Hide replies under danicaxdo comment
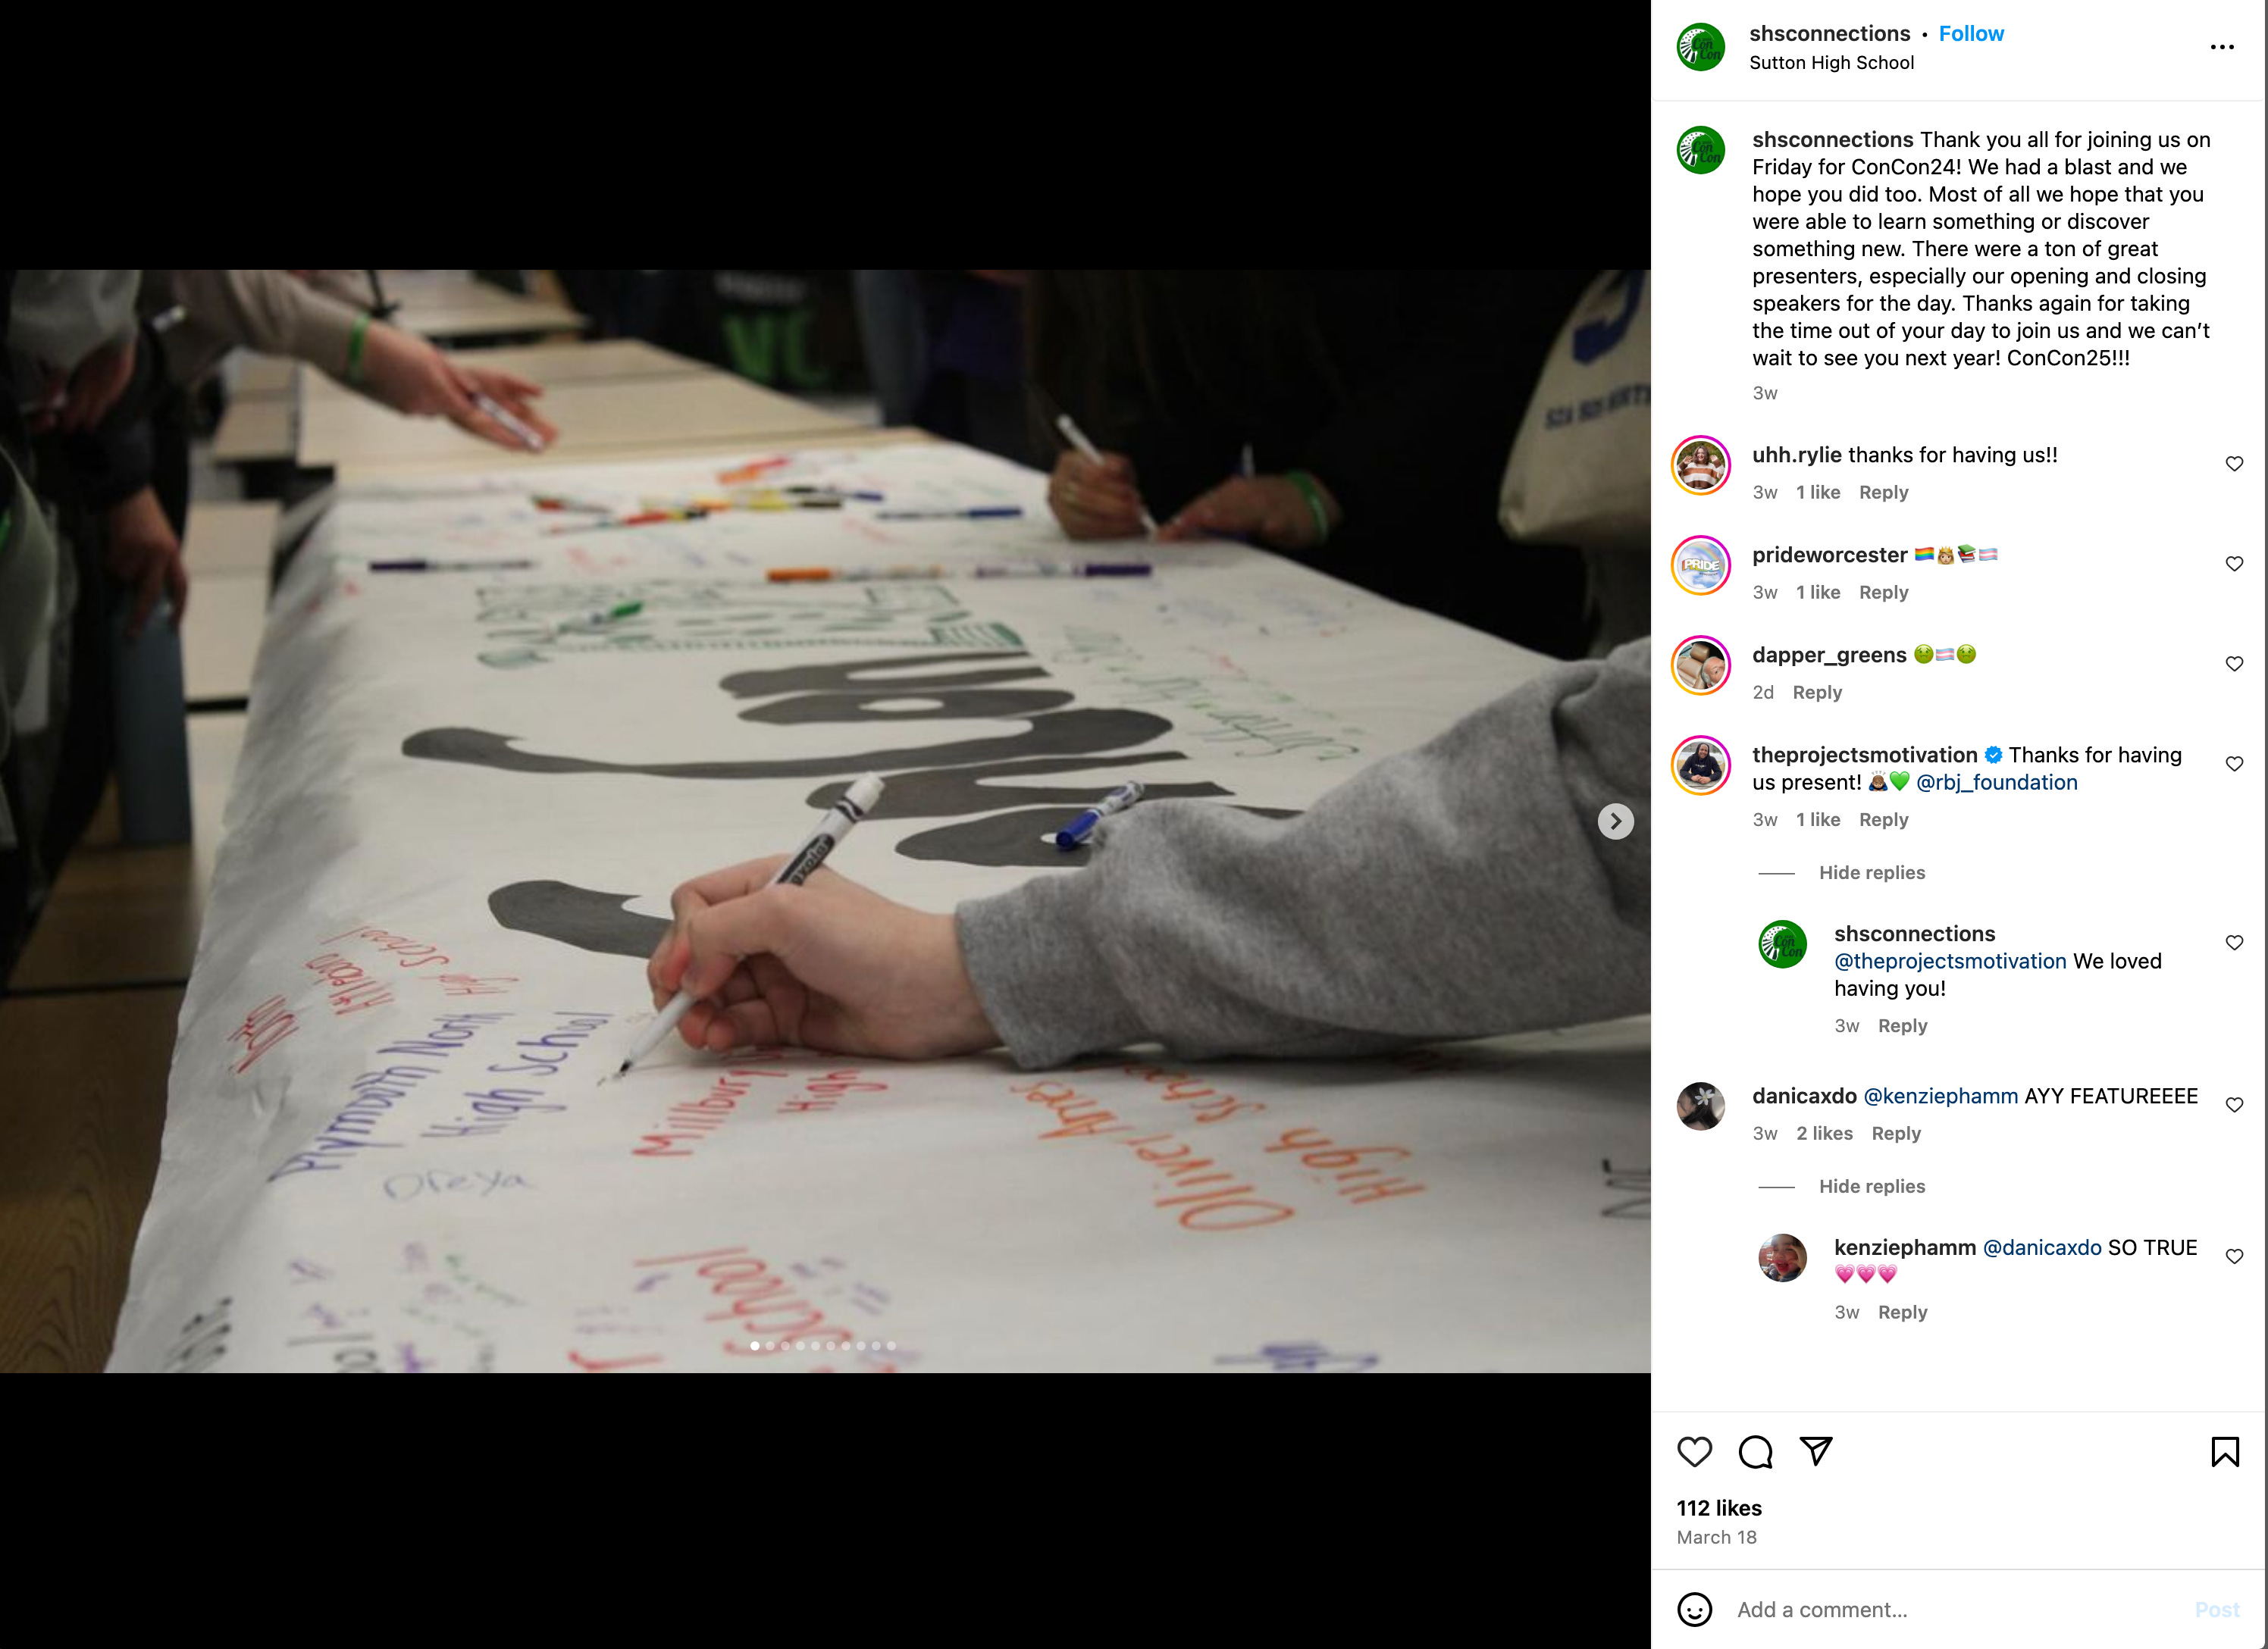The image size is (2268, 1649). pos(1871,1186)
